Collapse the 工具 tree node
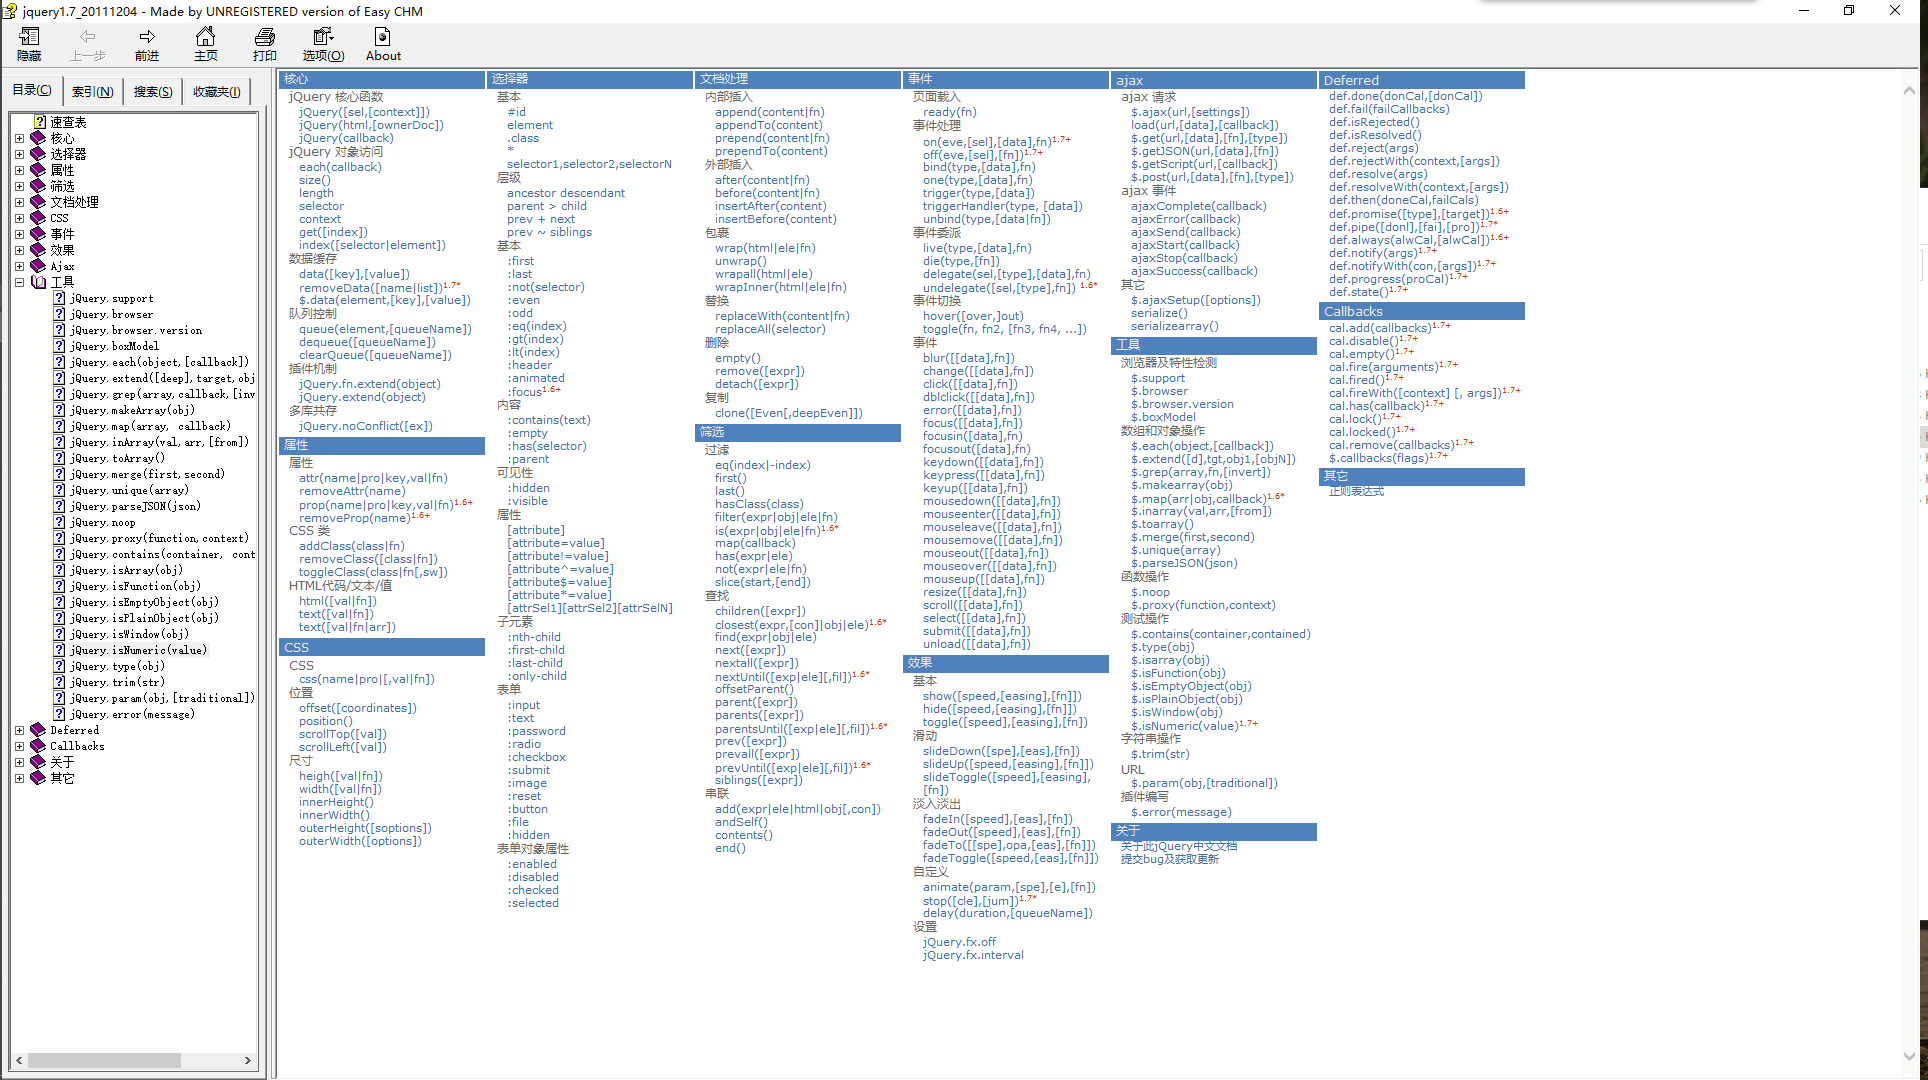The image size is (1928, 1080). coord(19,282)
